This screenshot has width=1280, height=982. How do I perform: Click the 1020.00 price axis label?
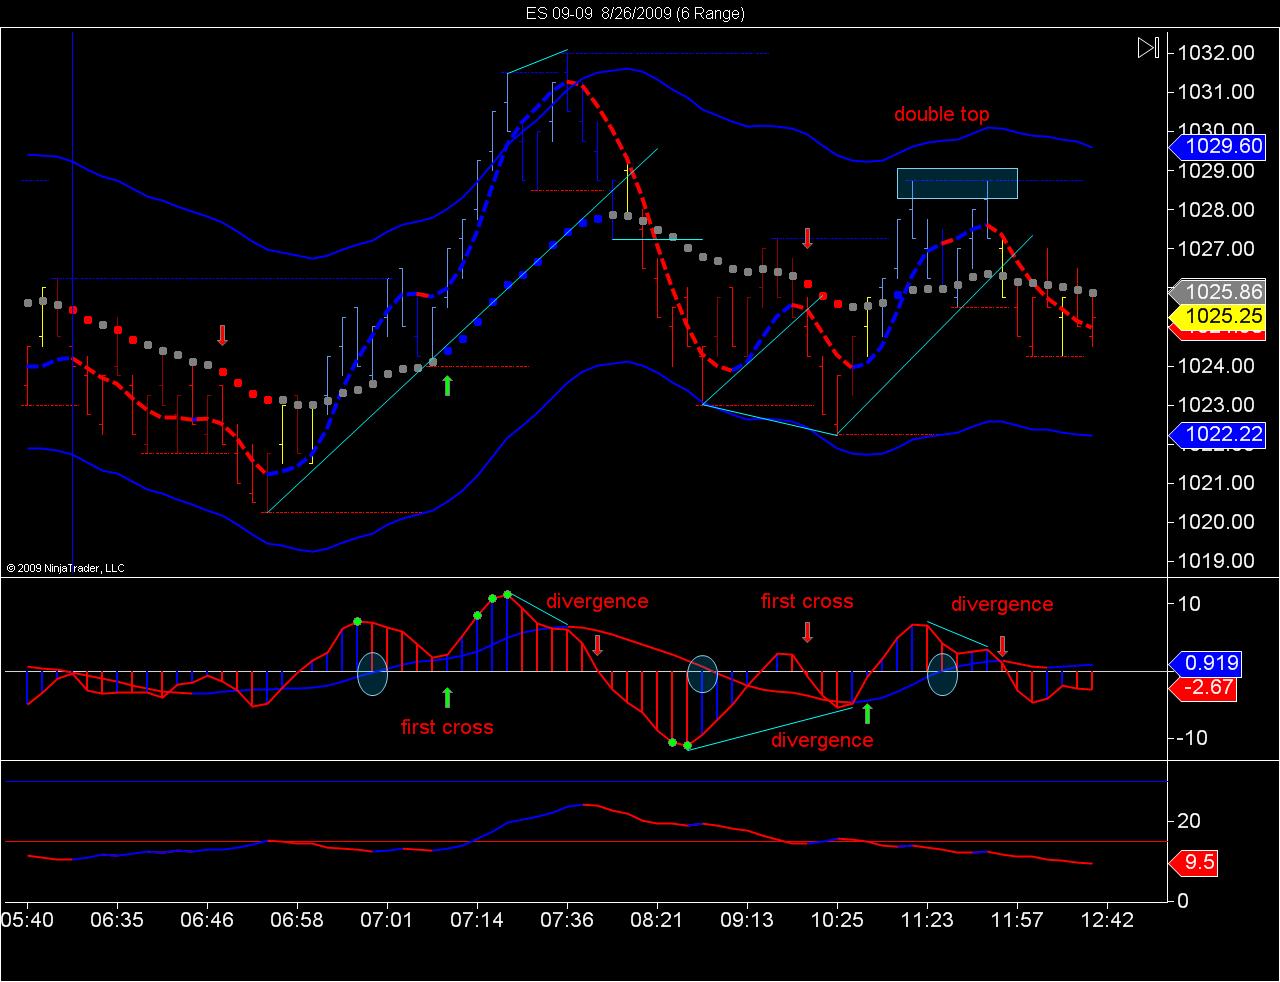1215,521
